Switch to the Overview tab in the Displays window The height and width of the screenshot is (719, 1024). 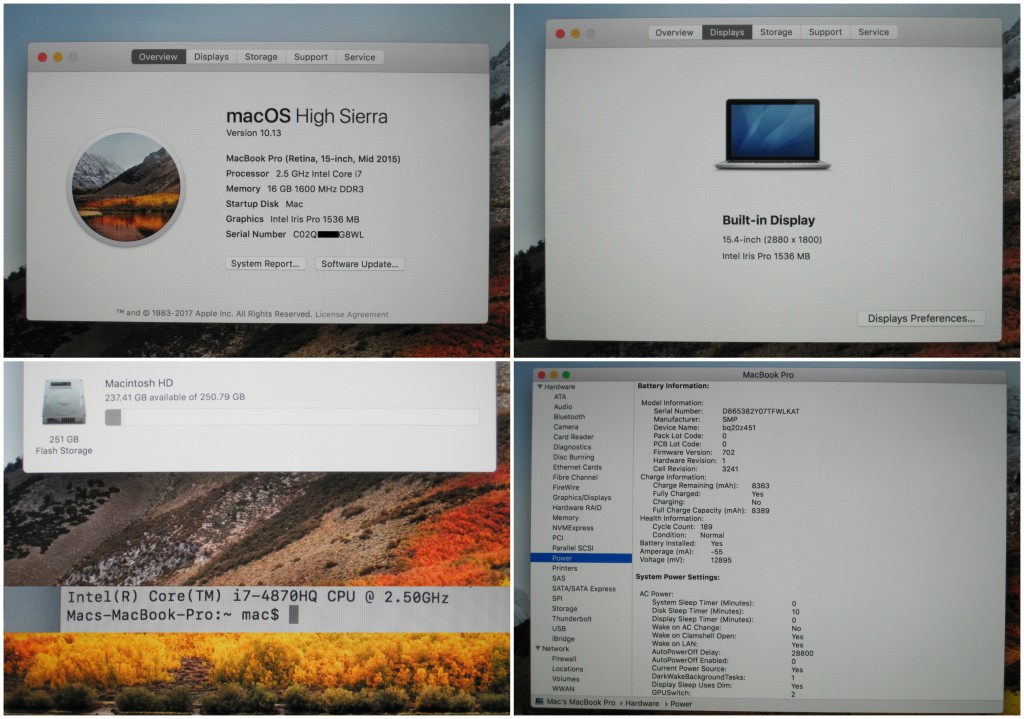click(675, 32)
